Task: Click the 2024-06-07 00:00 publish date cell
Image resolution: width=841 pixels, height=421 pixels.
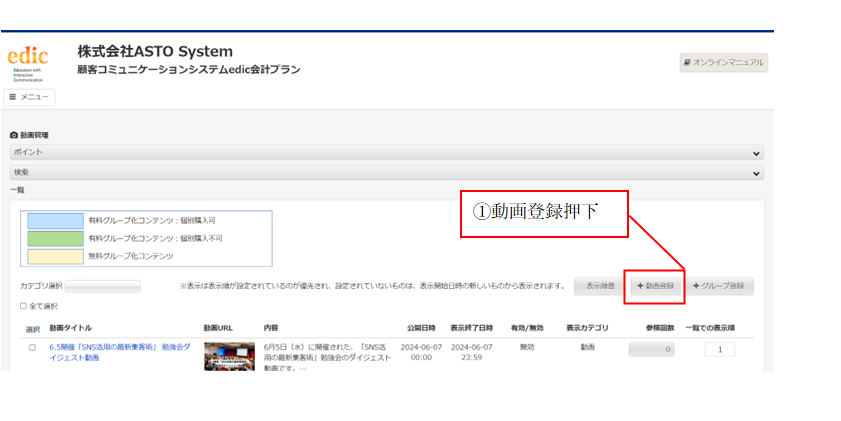Action: [x=421, y=352]
